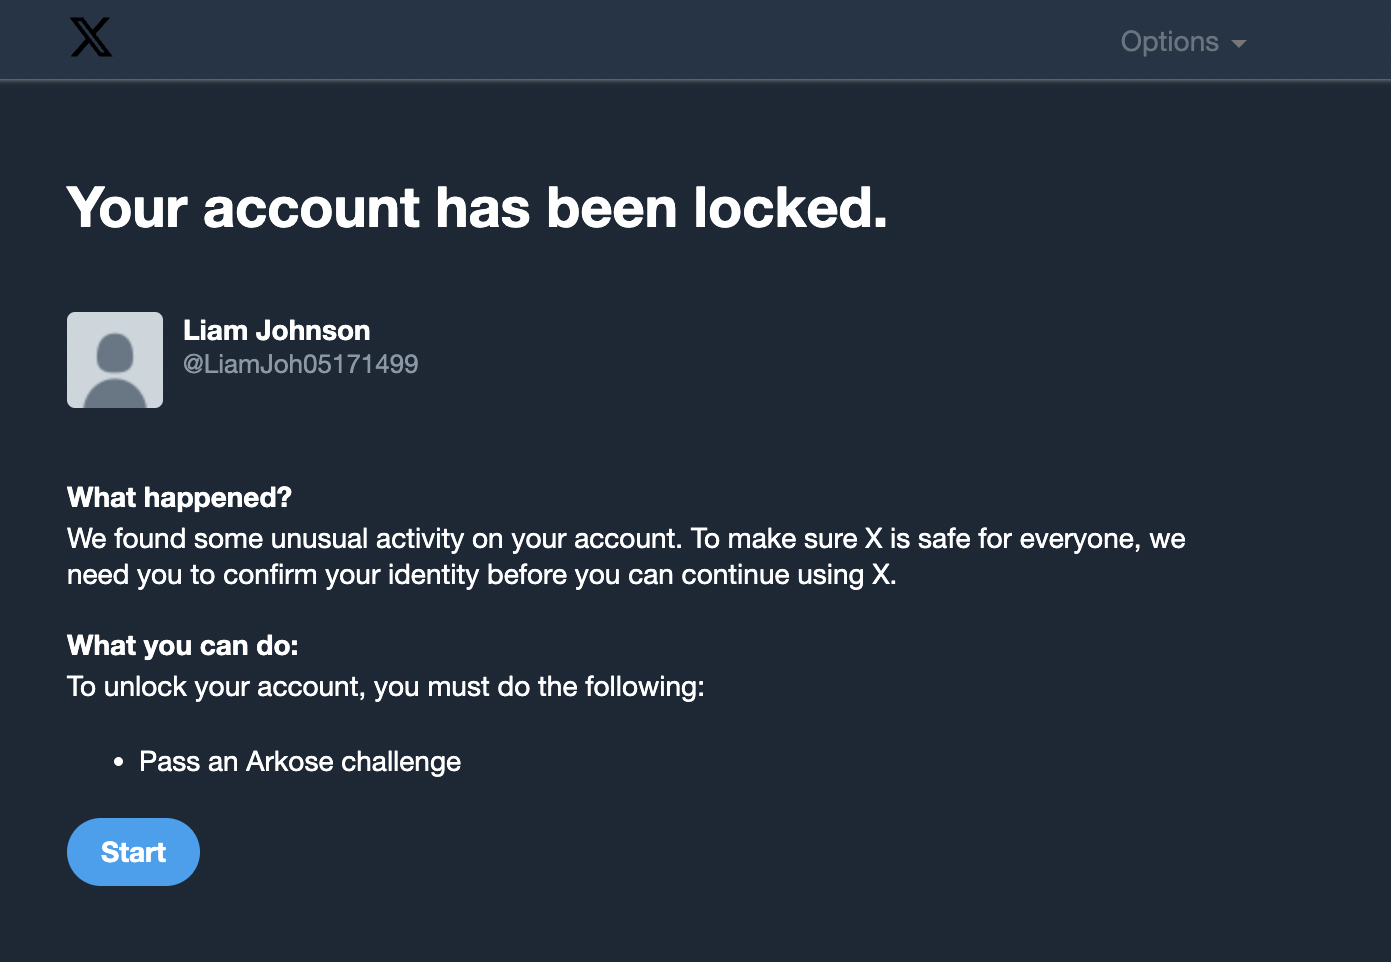Viewport: 1391px width, 962px height.
Task: Click the word "Arkose" in the bullet item
Action: [290, 762]
